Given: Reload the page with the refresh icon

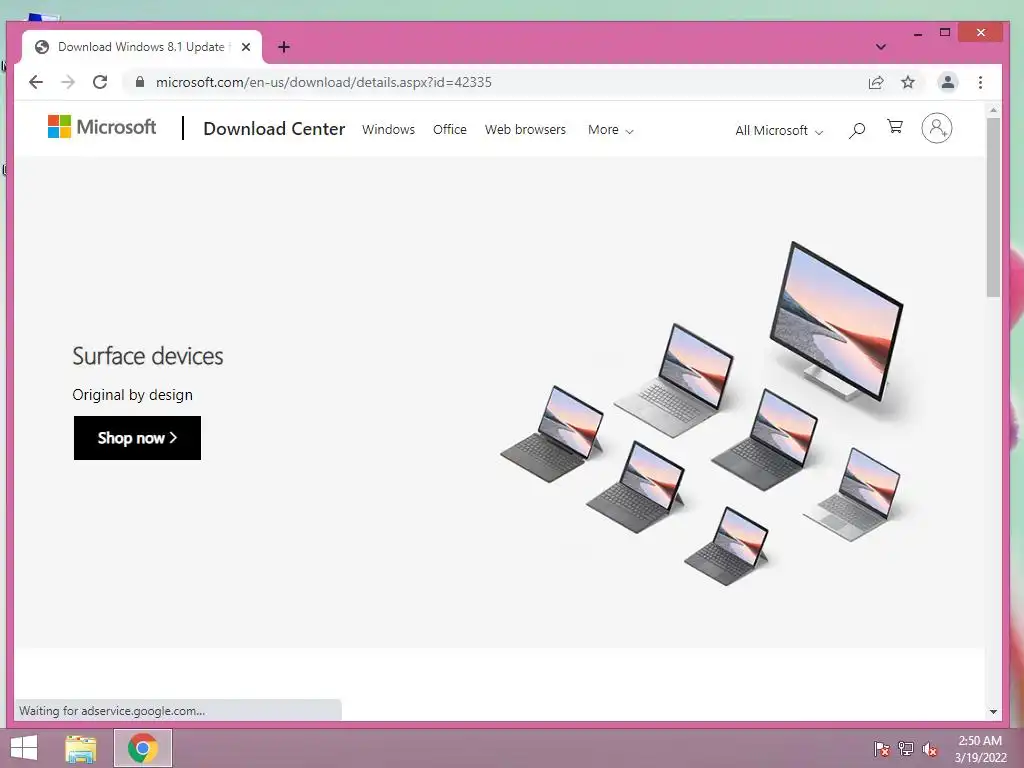Looking at the screenshot, I should 100,82.
